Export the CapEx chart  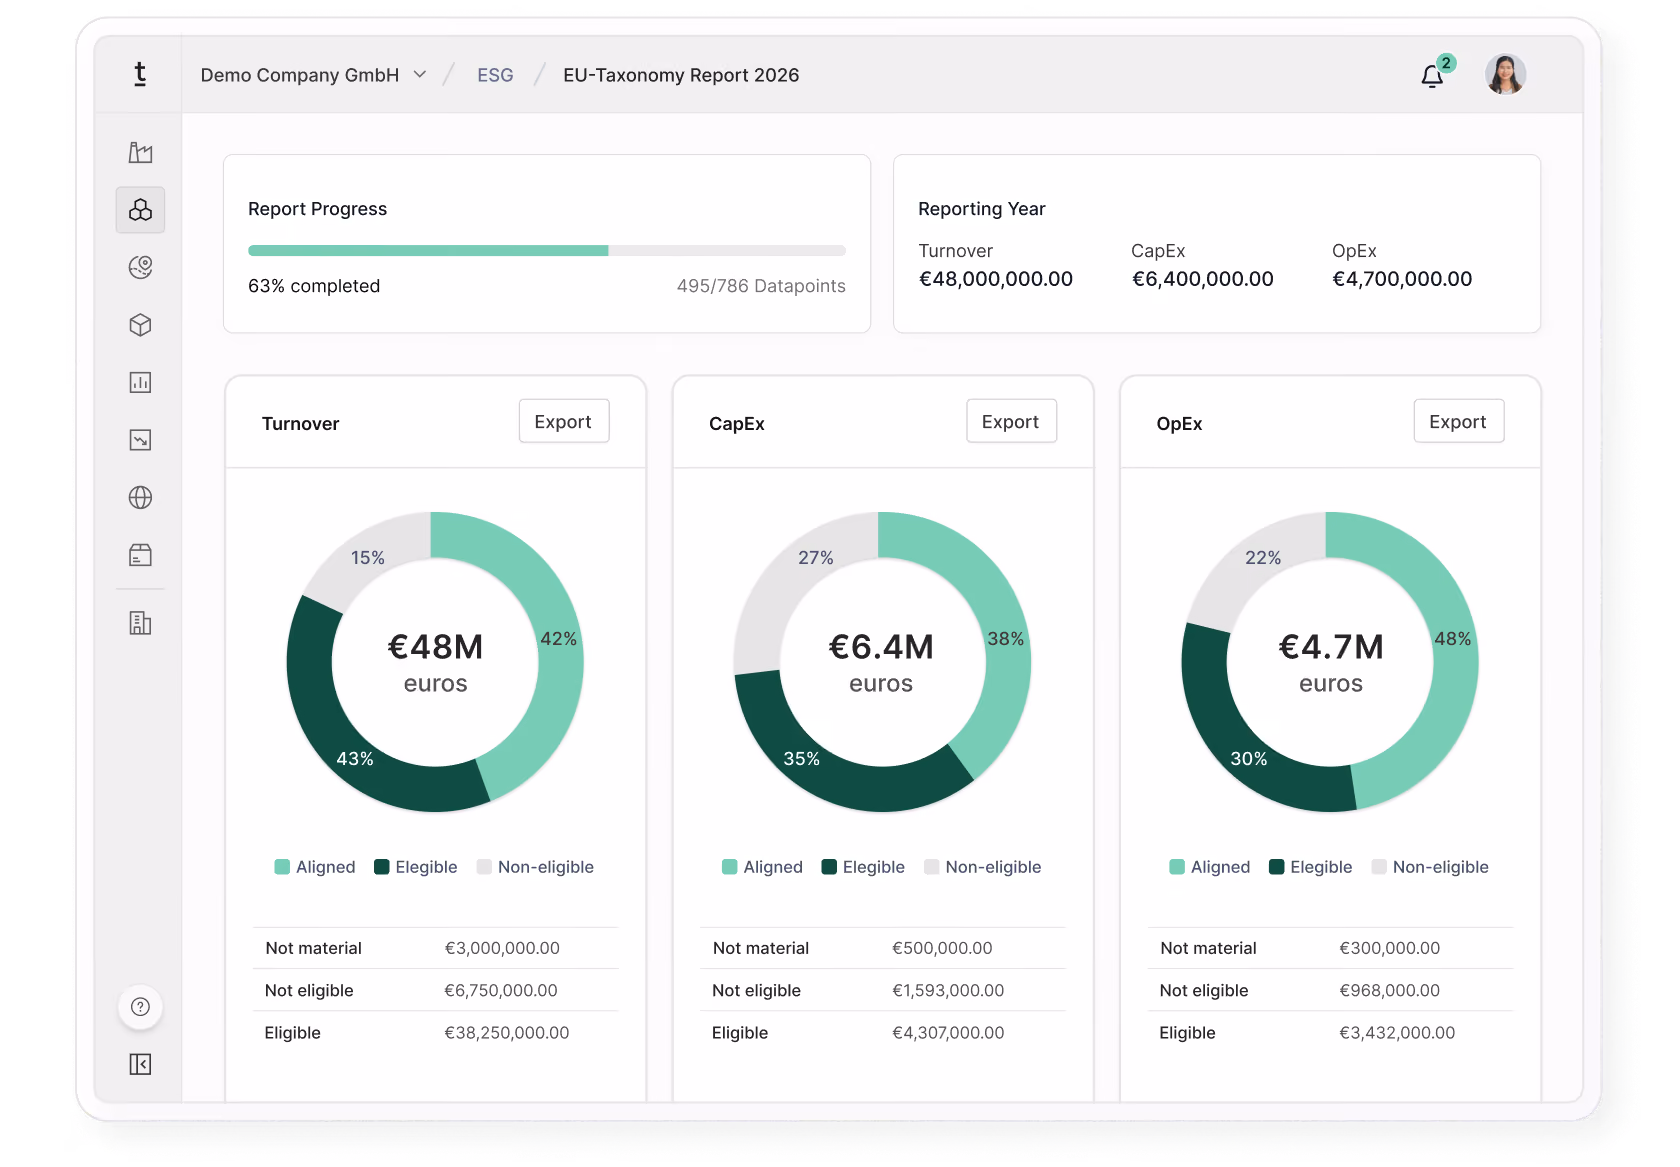pos(1011,422)
